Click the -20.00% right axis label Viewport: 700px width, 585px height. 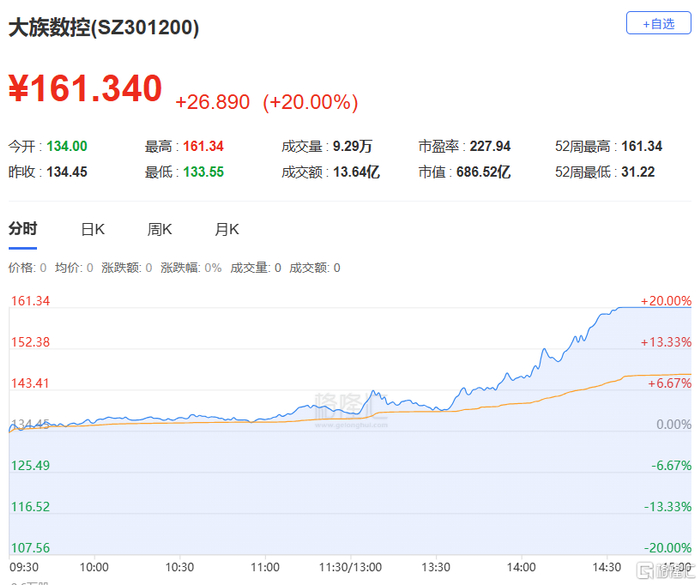pyautogui.click(x=667, y=548)
